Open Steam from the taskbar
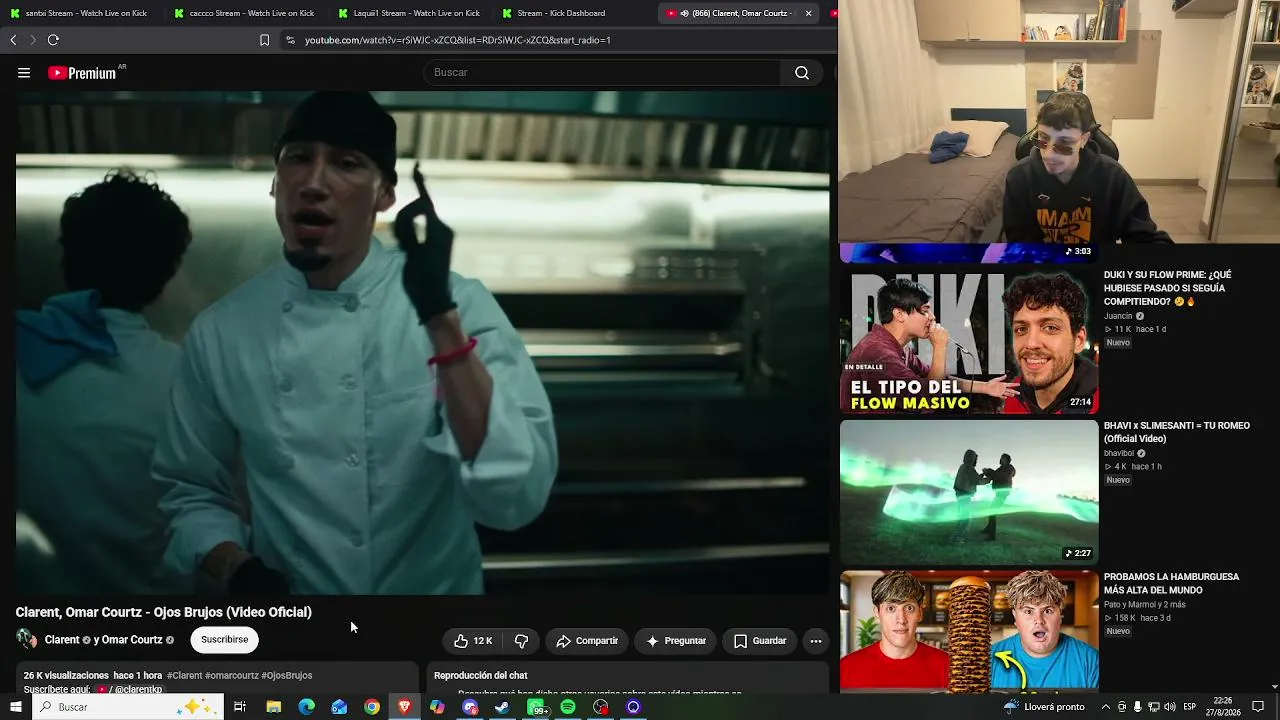This screenshot has width=1280, height=720. click(502, 707)
